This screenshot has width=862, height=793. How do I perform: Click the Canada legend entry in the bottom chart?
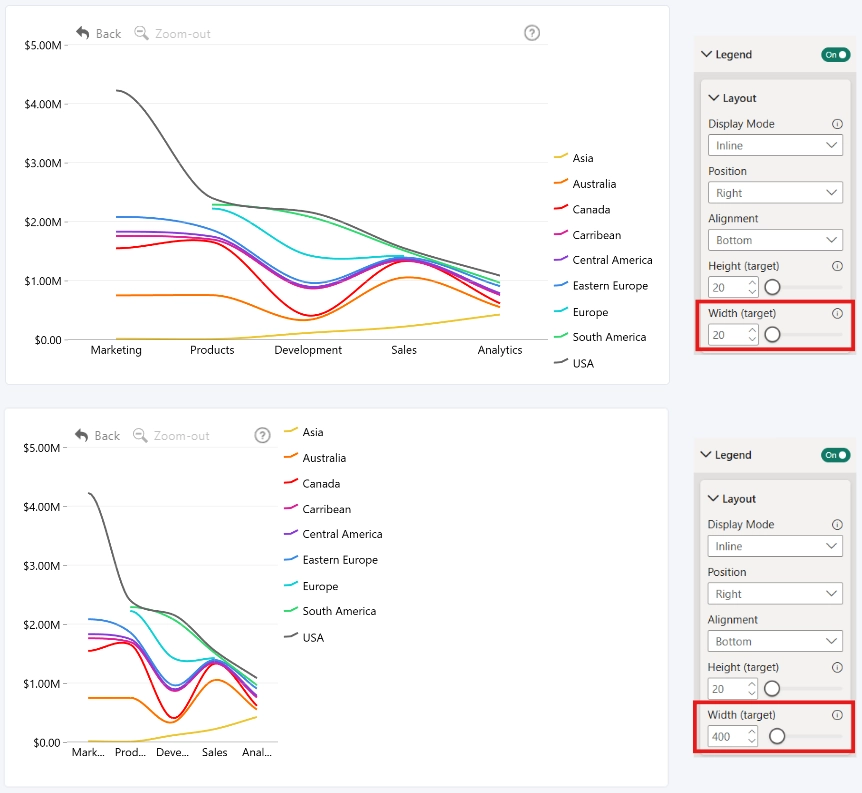312,483
